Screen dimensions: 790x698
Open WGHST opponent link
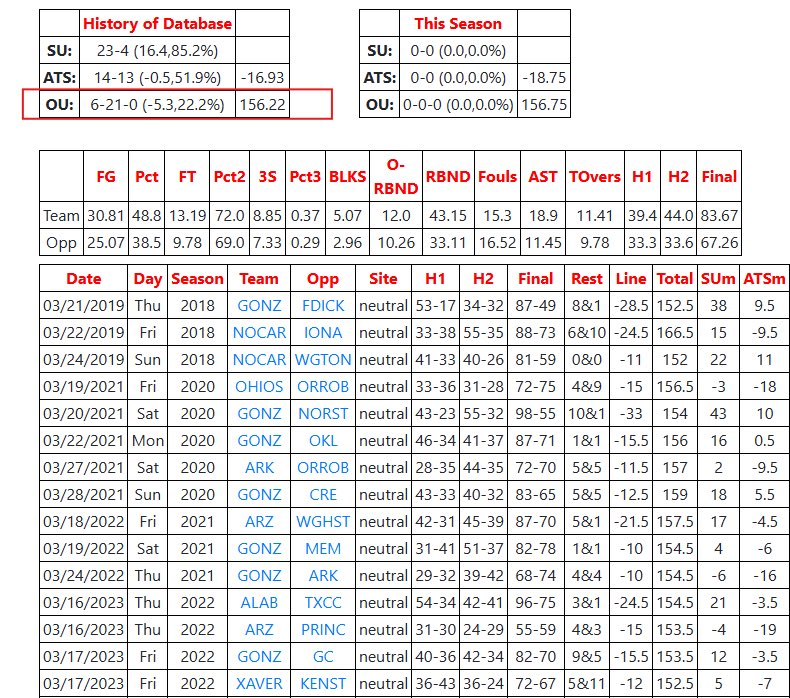tap(323, 522)
